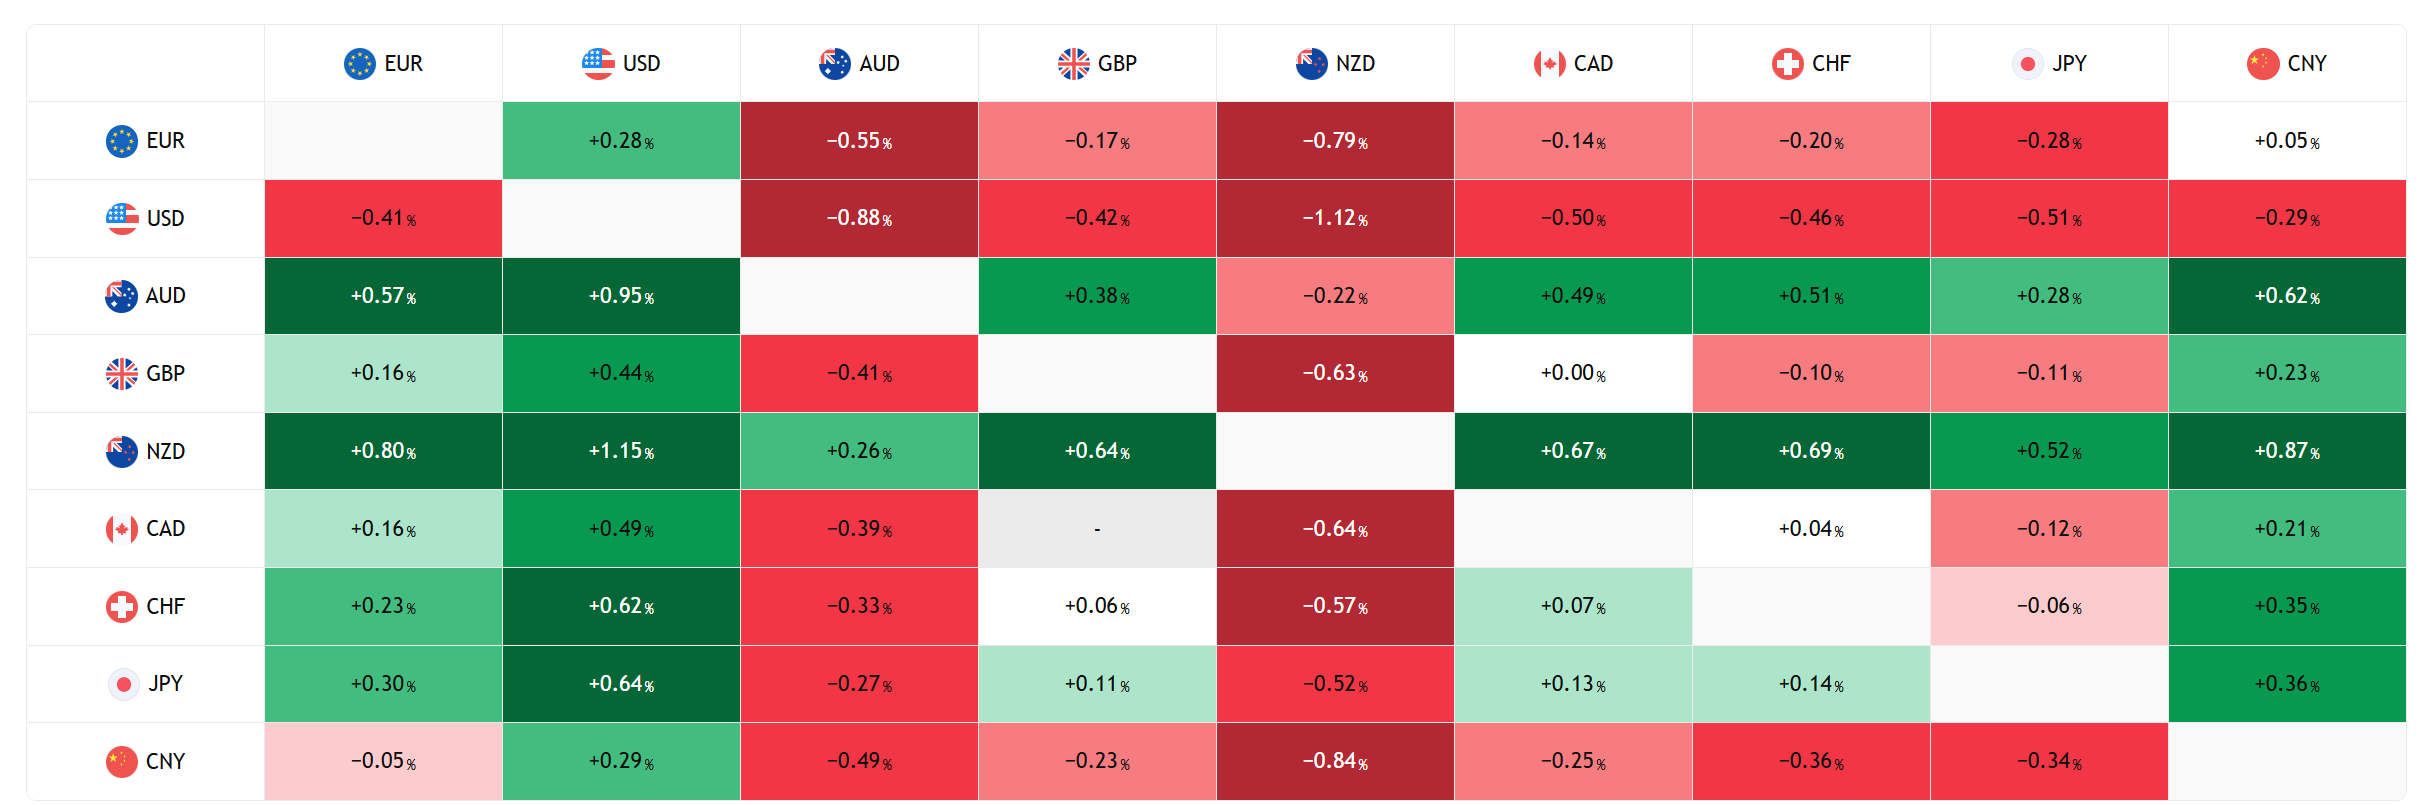Click the AUD flag icon in row header
This screenshot has height=805, width=2419.
coord(121,296)
